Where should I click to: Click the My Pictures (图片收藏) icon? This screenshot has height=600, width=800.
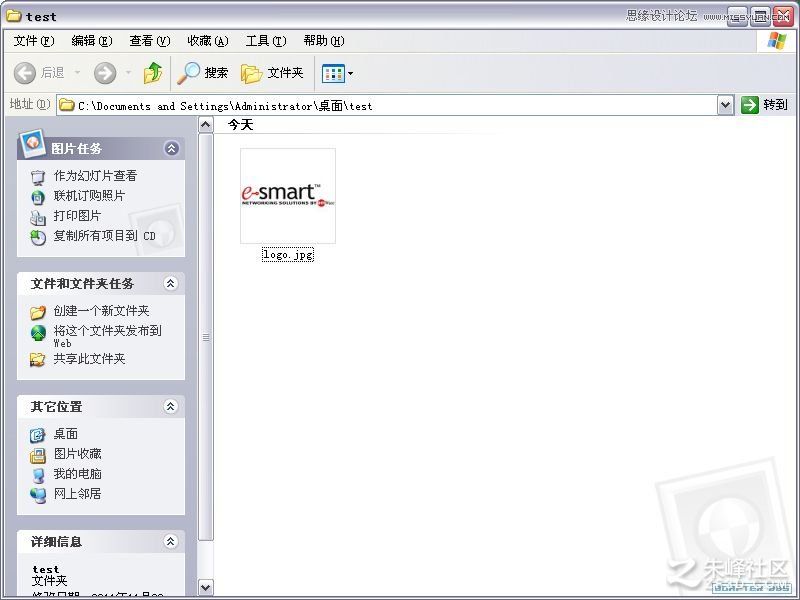point(38,455)
